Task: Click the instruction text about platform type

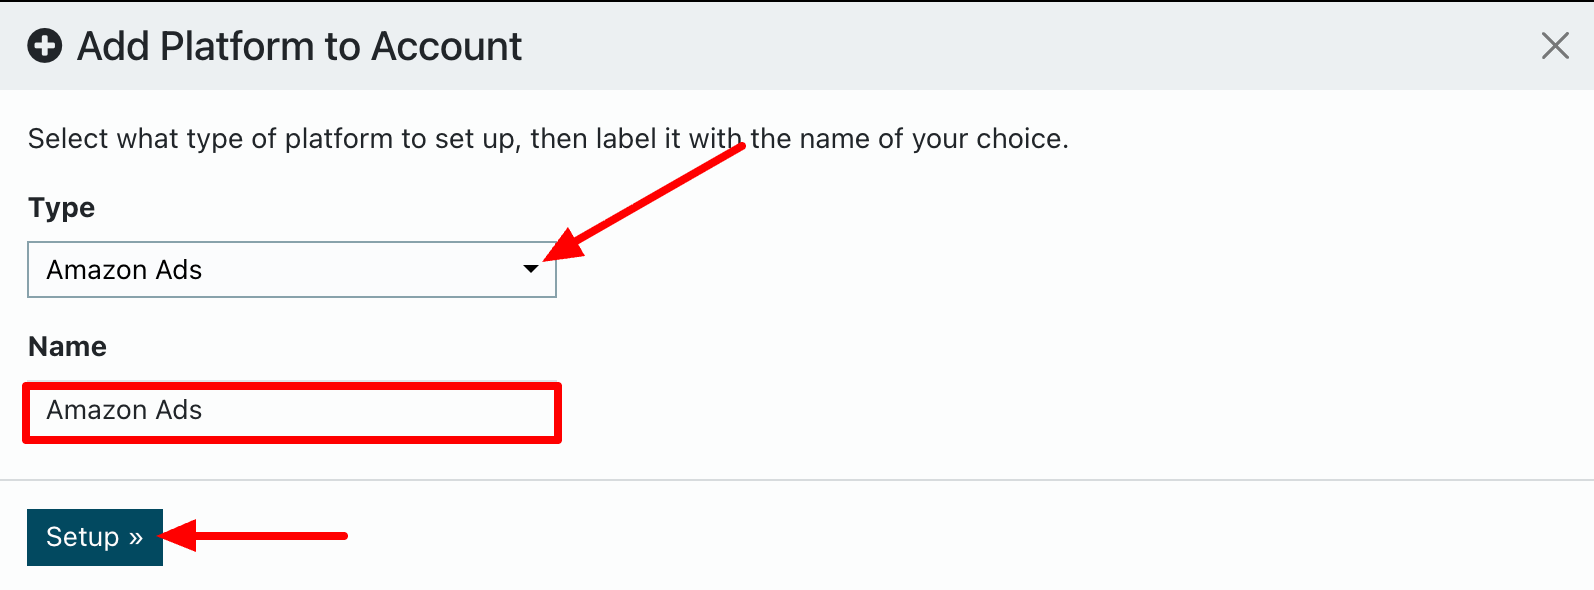Action: [548, 139]
